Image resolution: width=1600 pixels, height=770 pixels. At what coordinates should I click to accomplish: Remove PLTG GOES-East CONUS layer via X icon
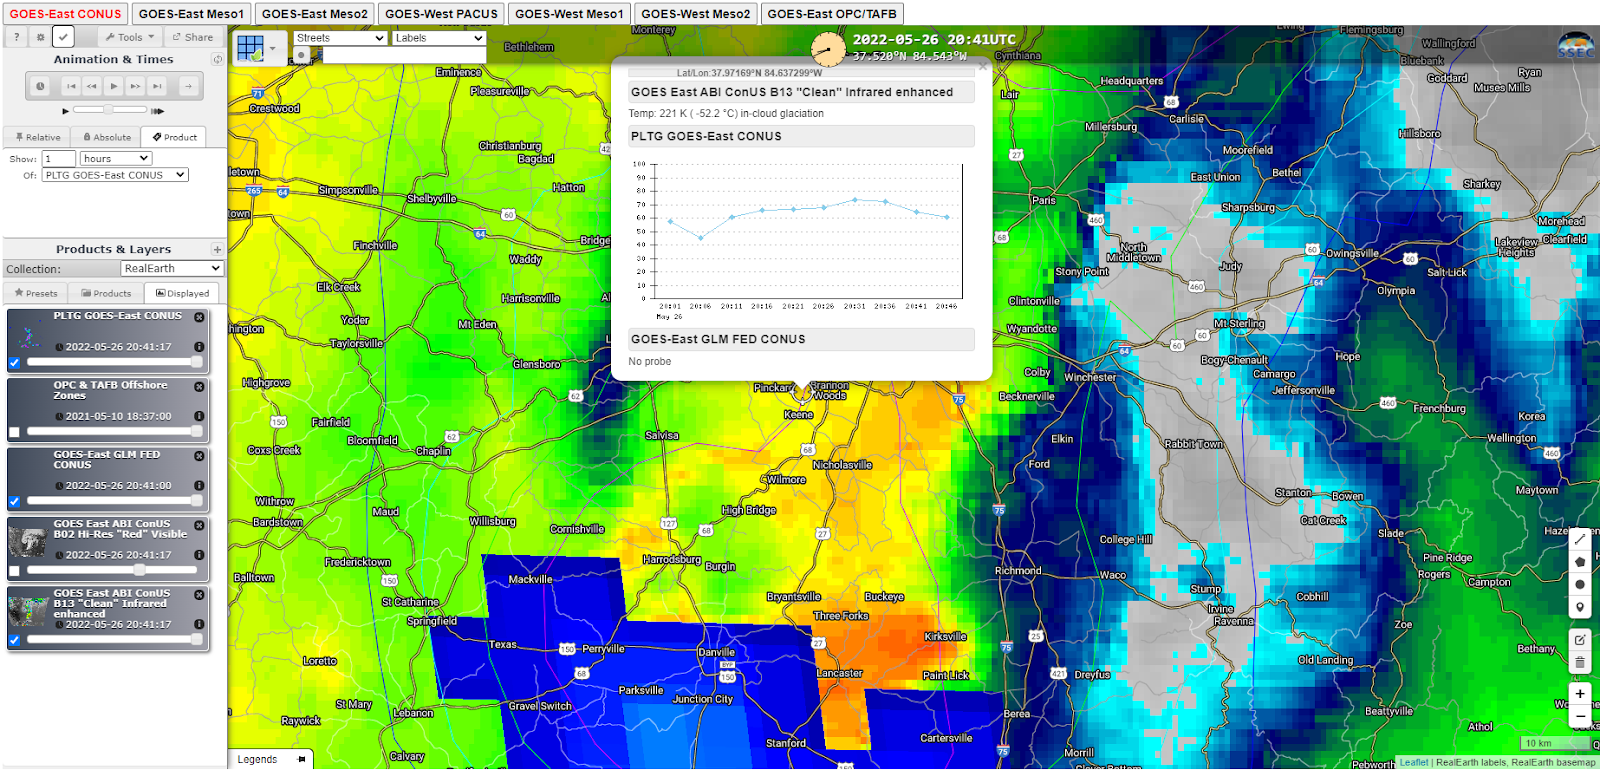pos(199,317)
